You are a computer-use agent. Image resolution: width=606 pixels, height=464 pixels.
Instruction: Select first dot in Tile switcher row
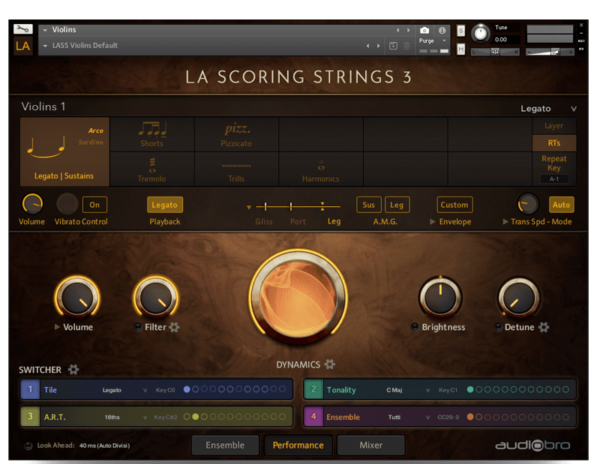click(x=187, y=389)
